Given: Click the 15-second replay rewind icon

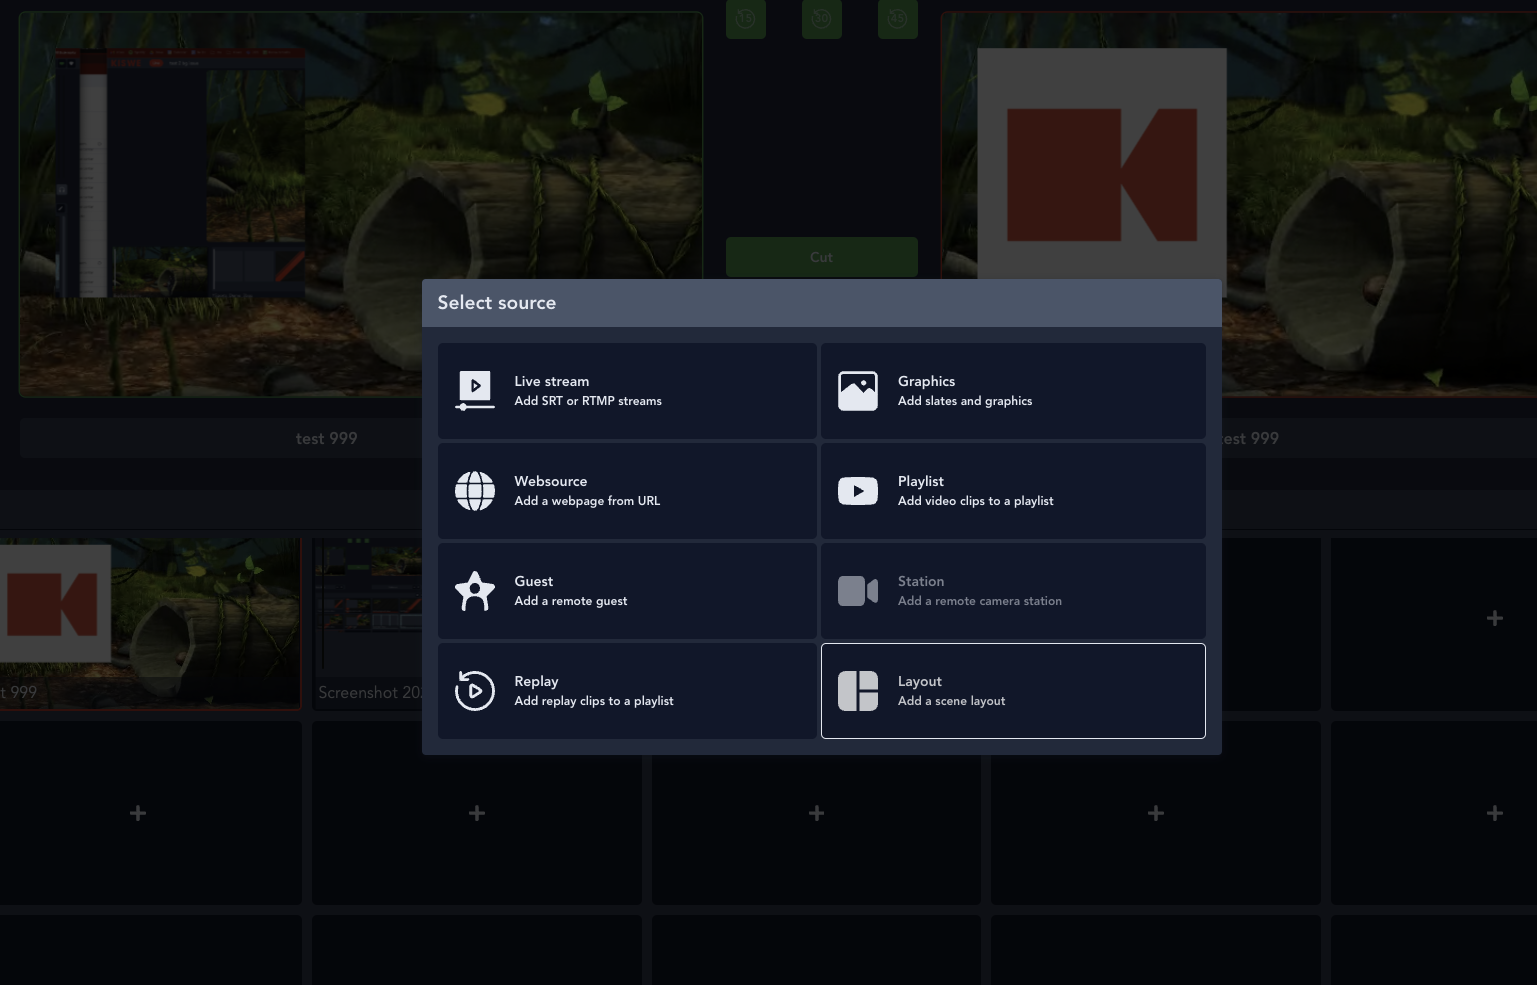Looking at the screenshot, I should pyautogui.click(x=746, y=19).
